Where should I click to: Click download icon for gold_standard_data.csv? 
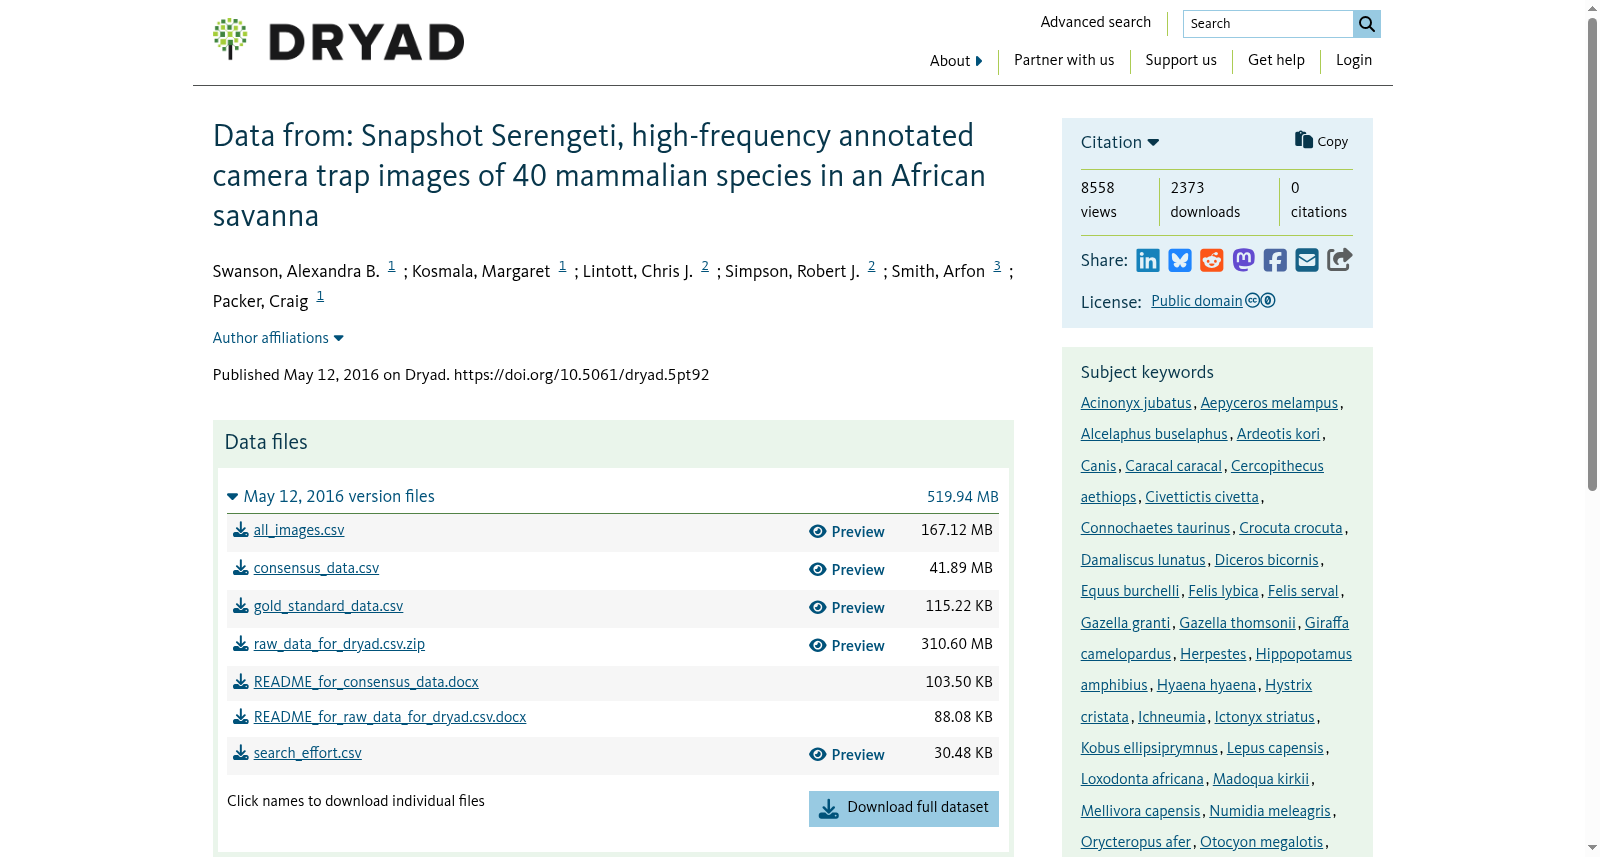[x=241, y=606]
